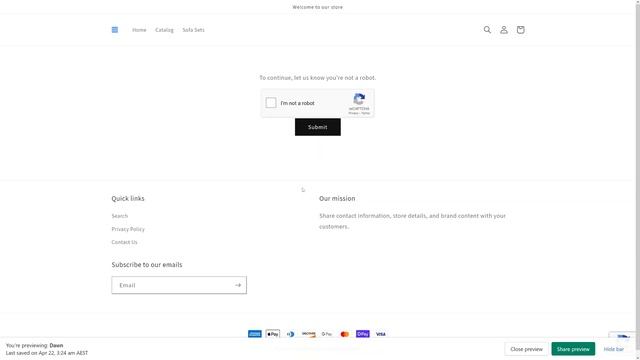This screenshot has height=360, width=640.
Task: Click the Last saved timestamp text
Action: 47,353
